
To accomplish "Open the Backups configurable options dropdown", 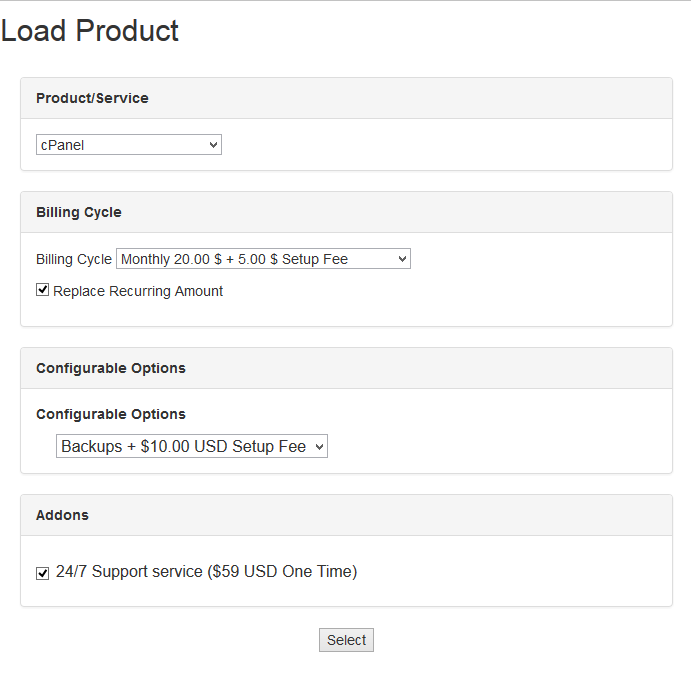I will point(192,446).
